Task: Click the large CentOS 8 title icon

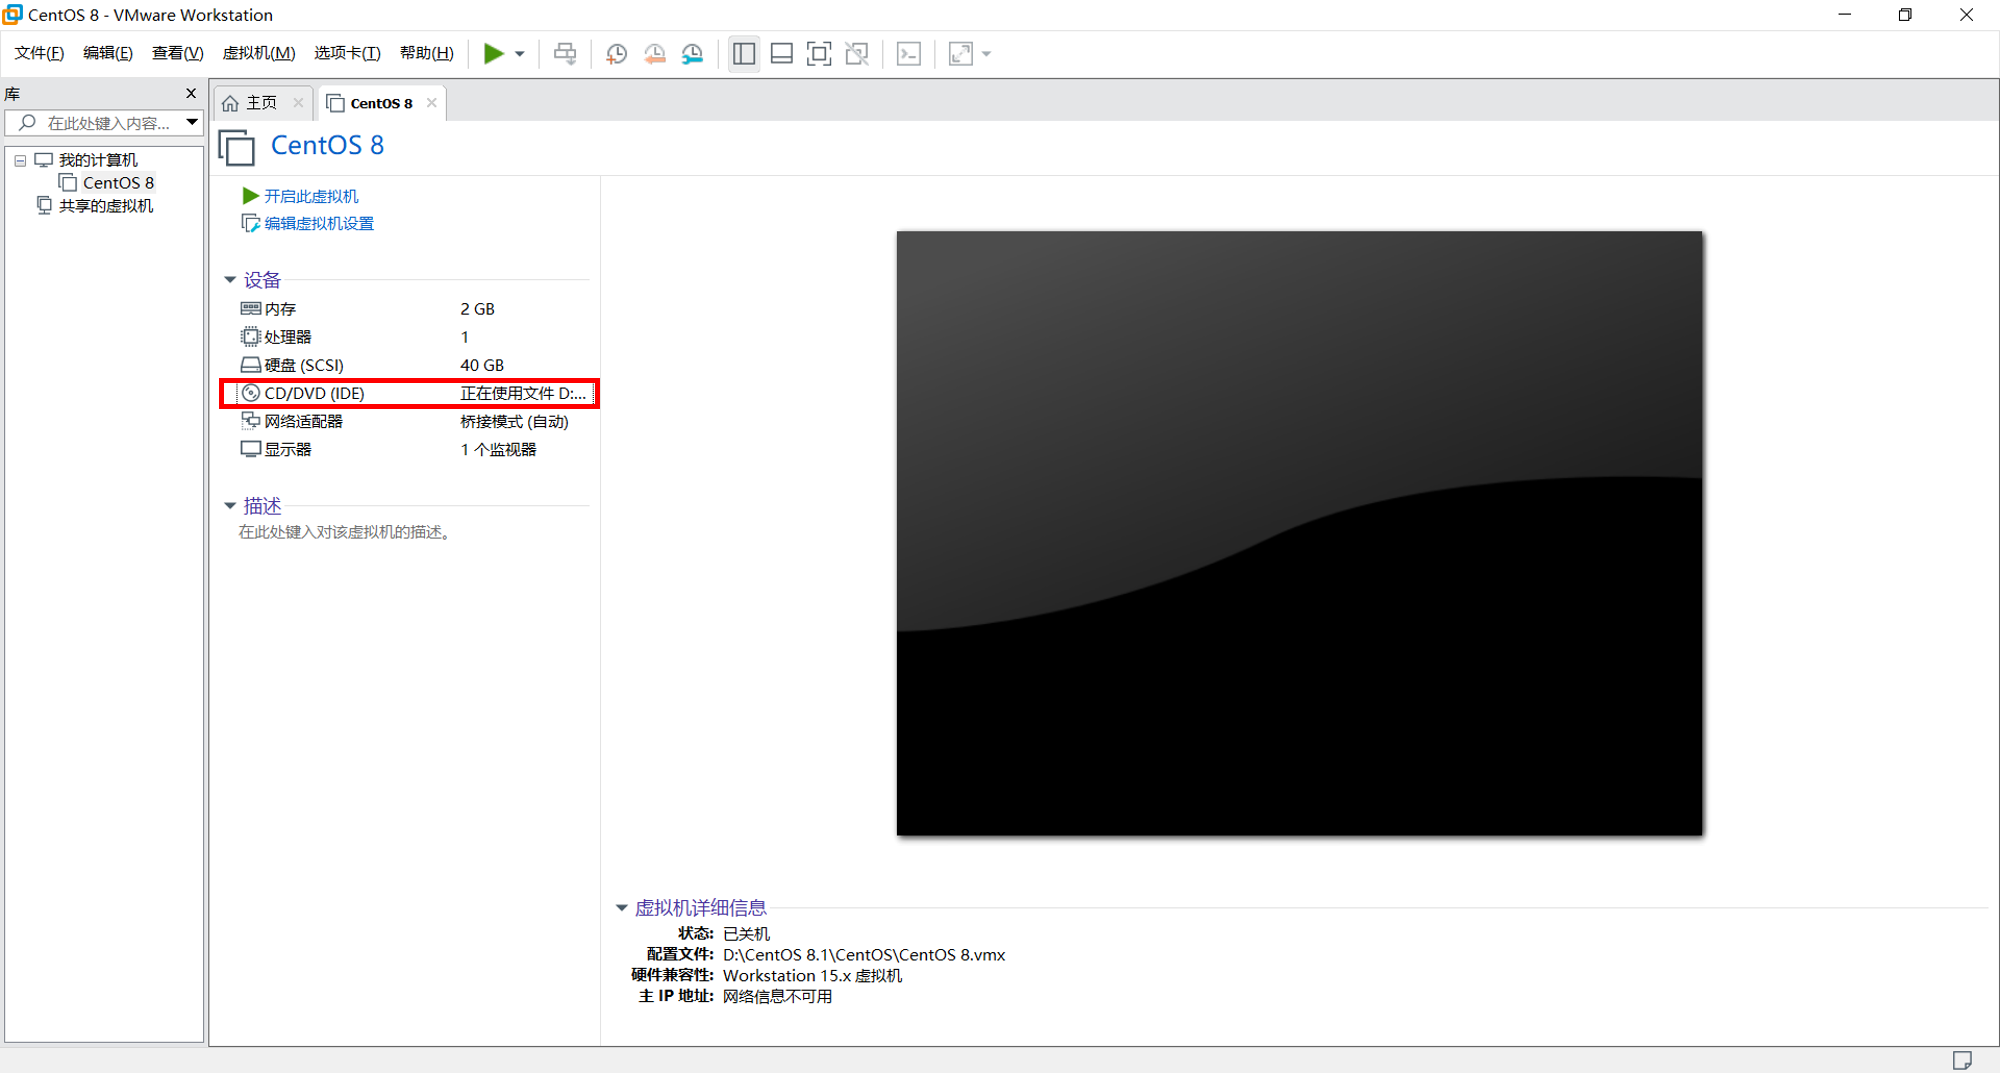Action: pos(237,147)
